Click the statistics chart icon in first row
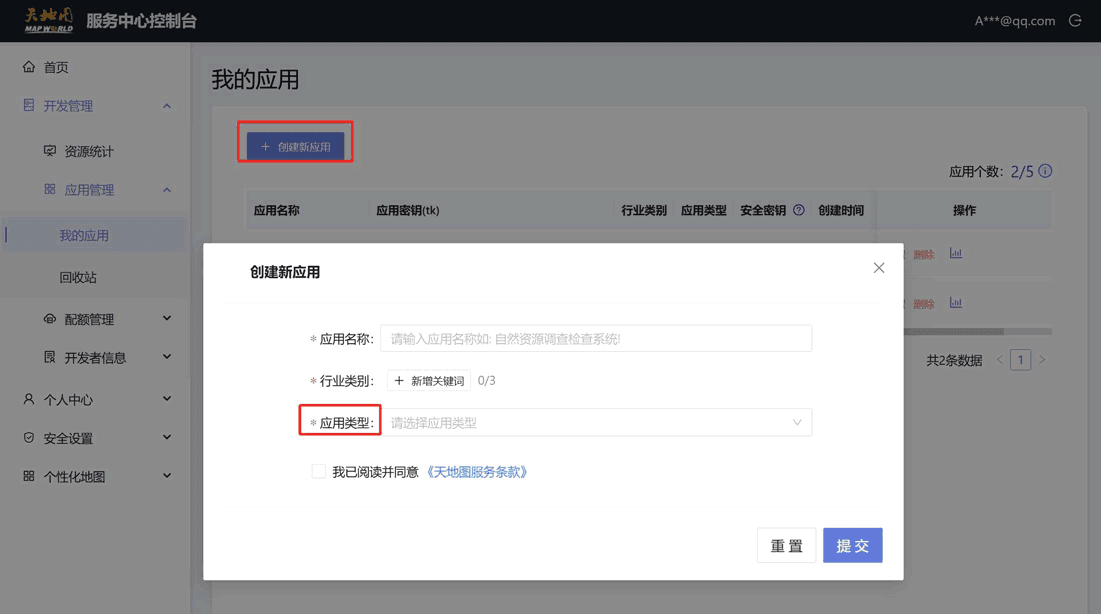1101x614 pixels. 956,253
